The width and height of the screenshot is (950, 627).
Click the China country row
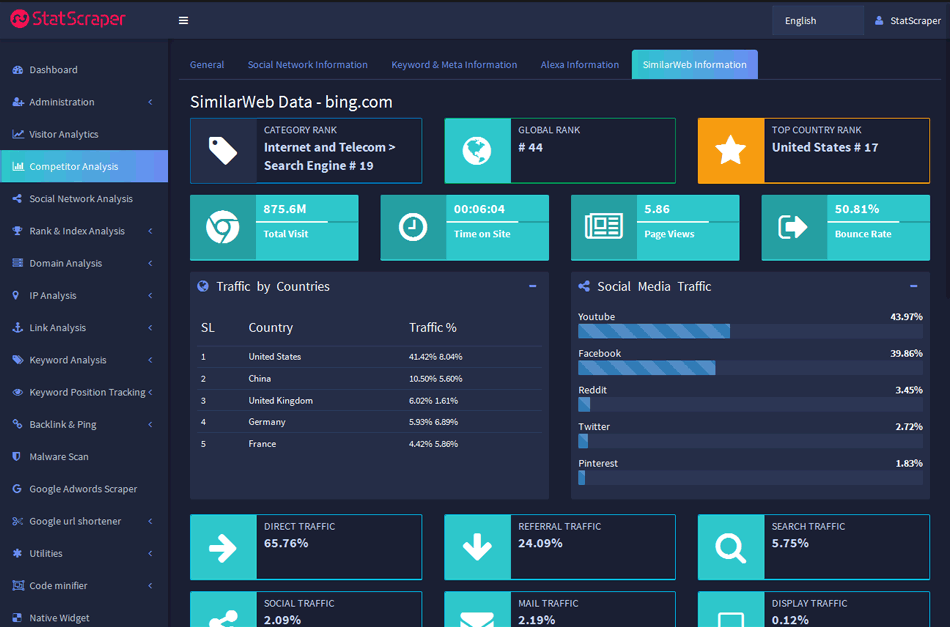369,379
